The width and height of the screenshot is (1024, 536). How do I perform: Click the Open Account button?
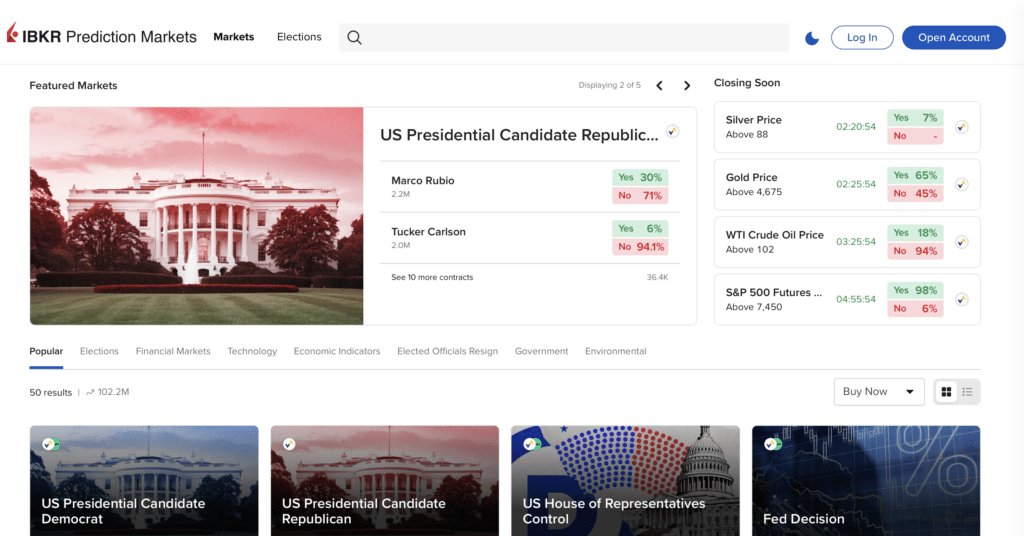click(x=953, y=37)
